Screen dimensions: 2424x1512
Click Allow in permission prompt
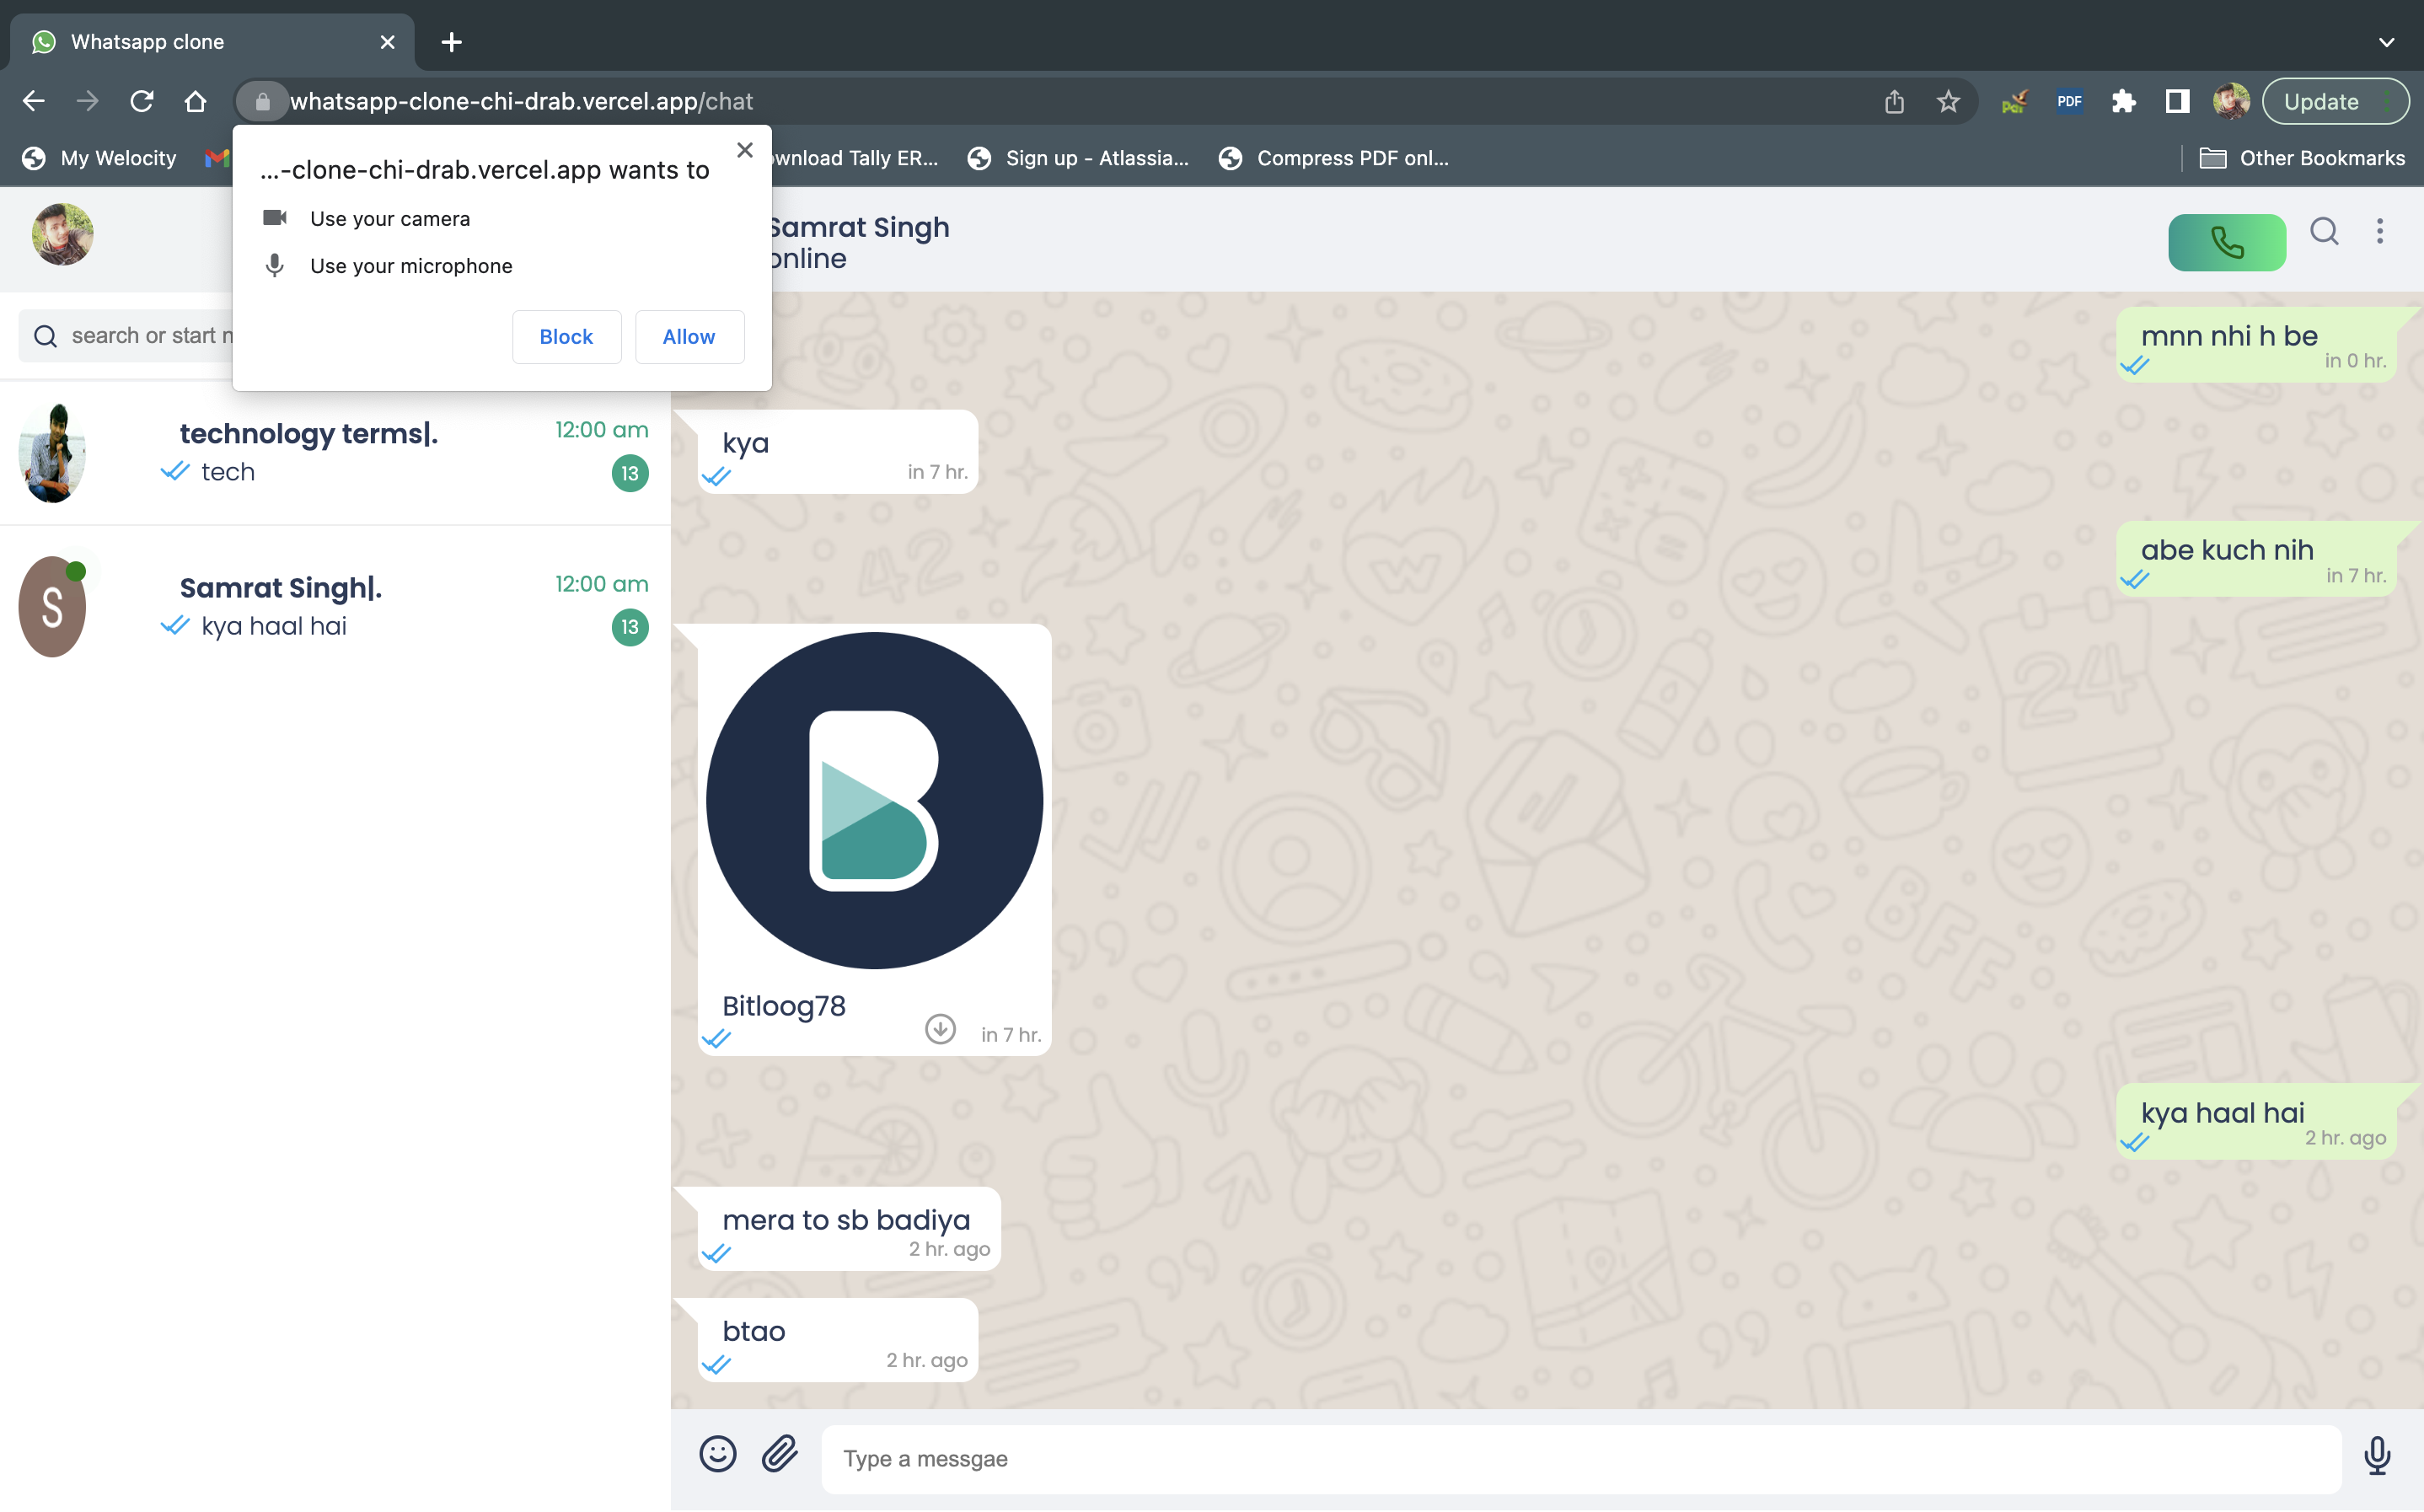click(688, 337)
